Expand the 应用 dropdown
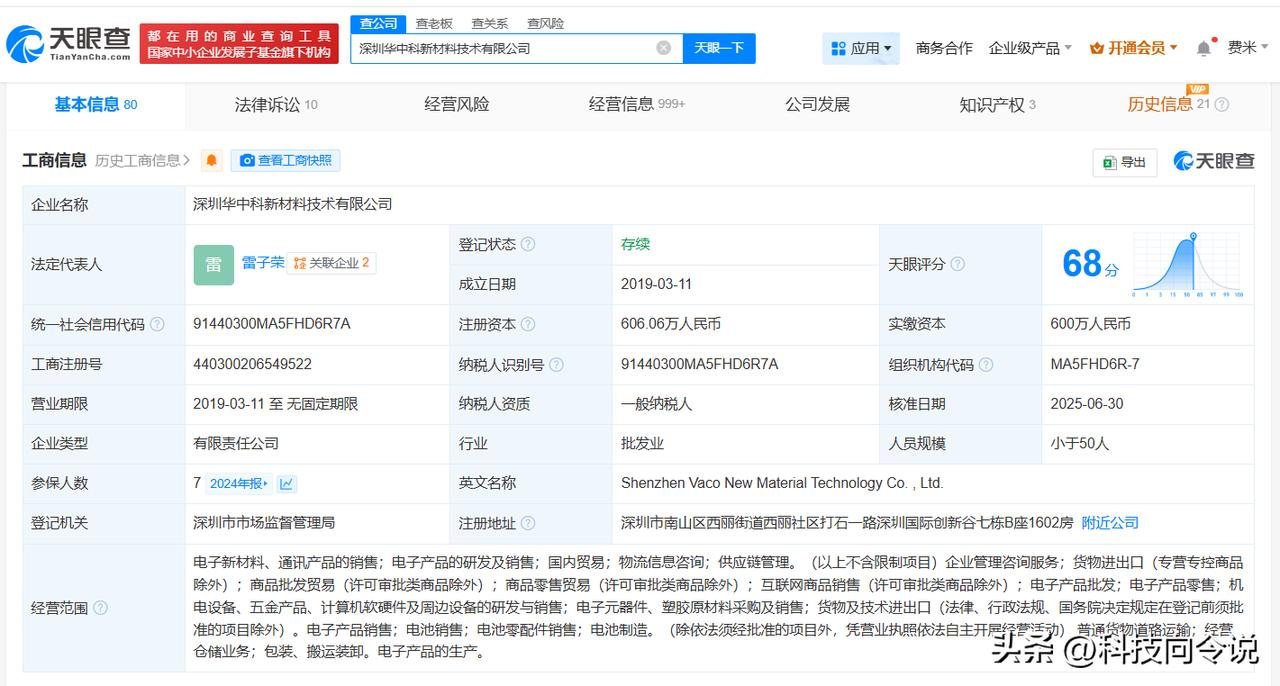The image size is (1280, 686). click(x=861, y=48)
